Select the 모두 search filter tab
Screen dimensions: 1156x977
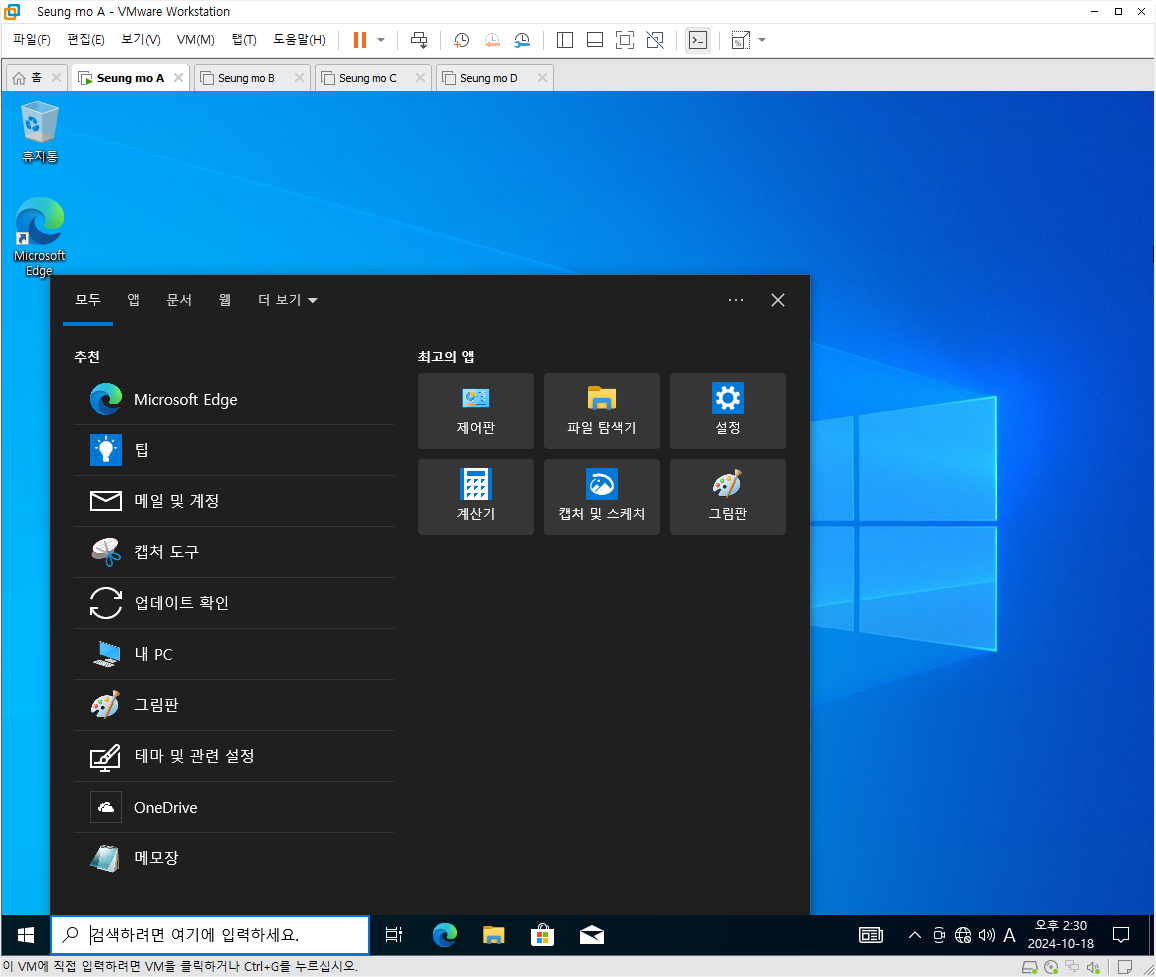(x=88, y=300)
